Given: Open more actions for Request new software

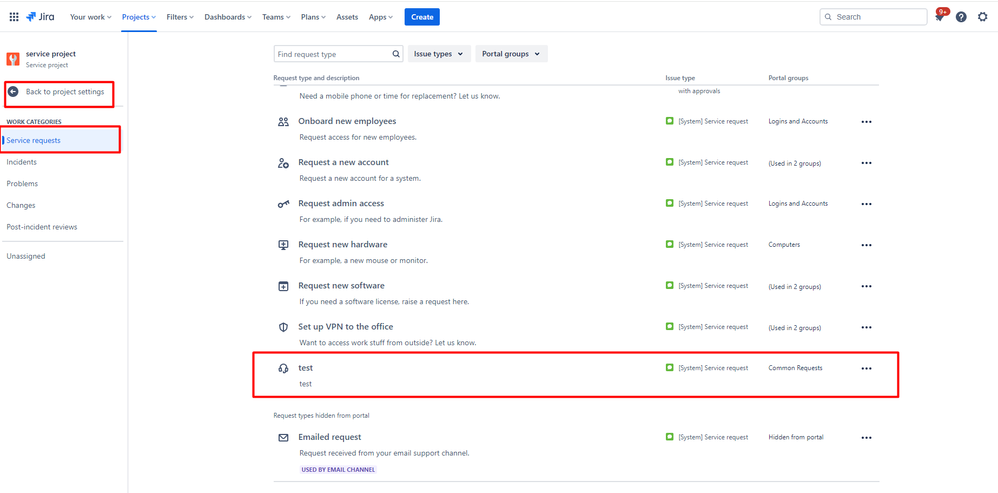Looking at the screenshot, I should click(x=866, y=286).
